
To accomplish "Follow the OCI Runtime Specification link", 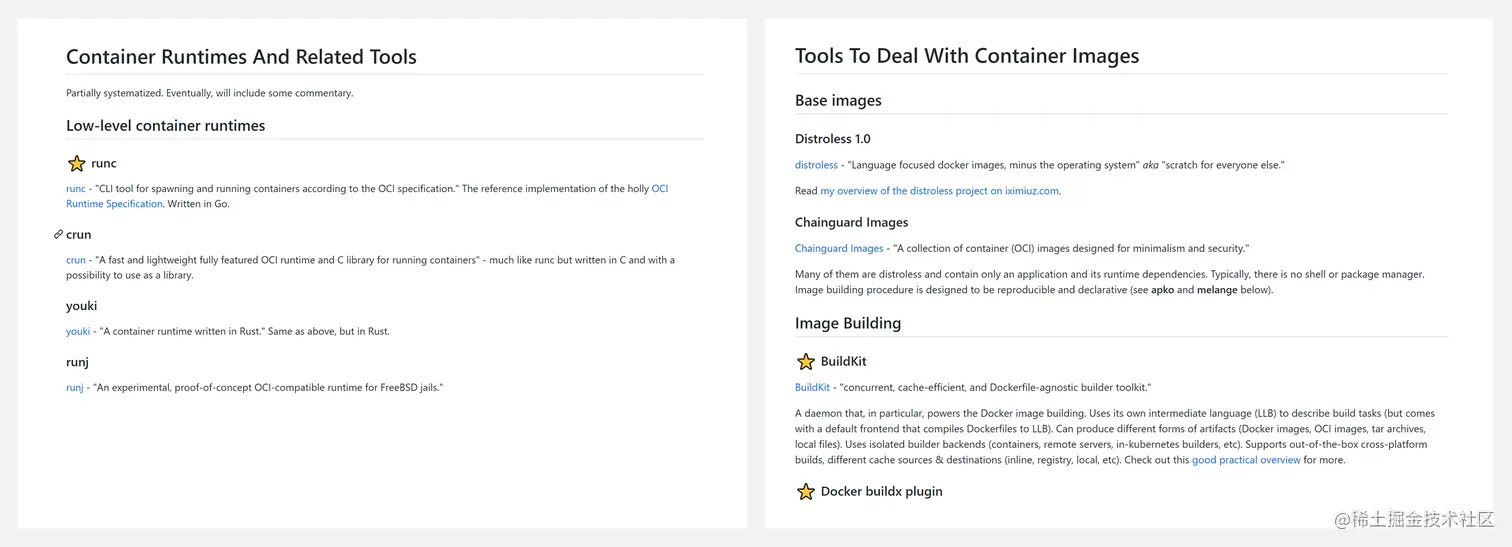I will pos(114,204).
